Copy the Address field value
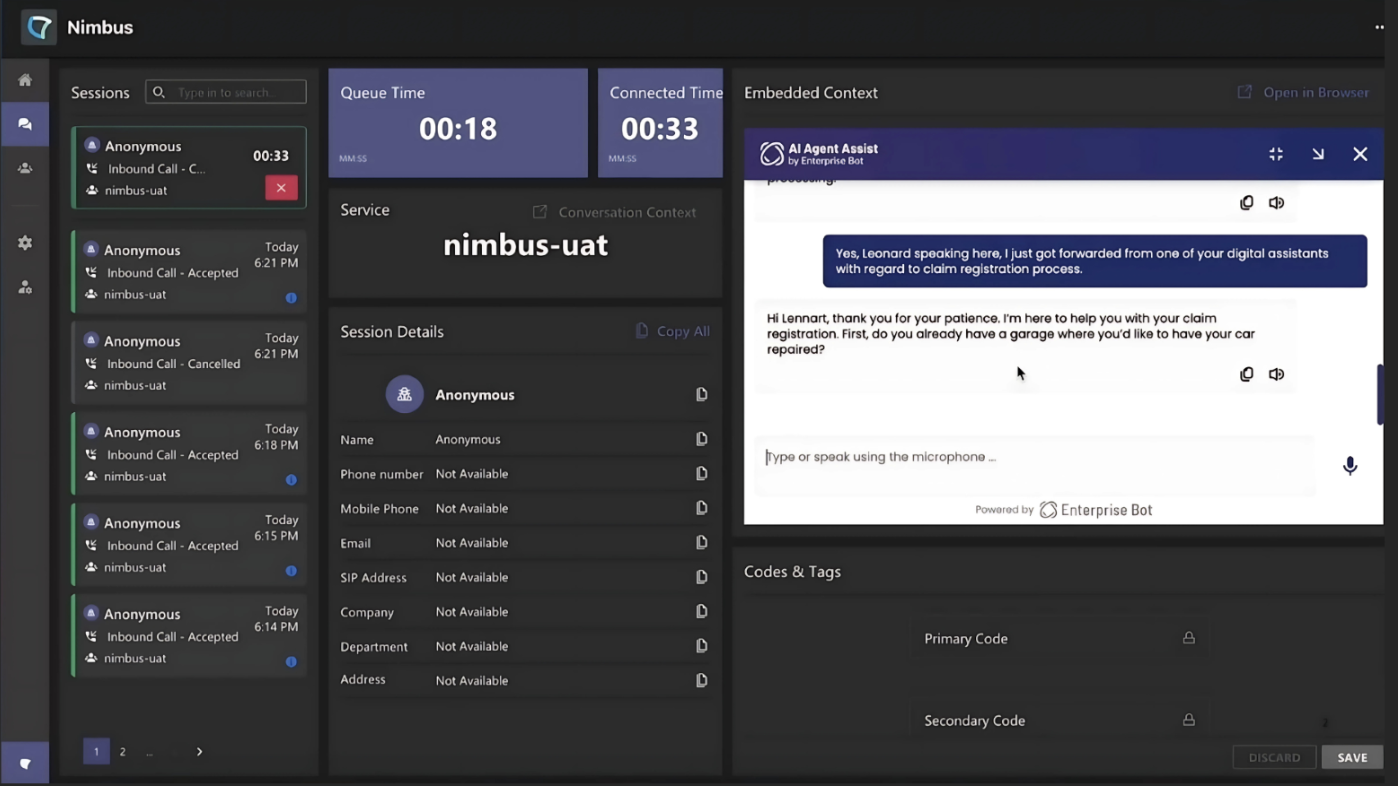This screenshot has height=786, width=1398. tap(702, 680)
